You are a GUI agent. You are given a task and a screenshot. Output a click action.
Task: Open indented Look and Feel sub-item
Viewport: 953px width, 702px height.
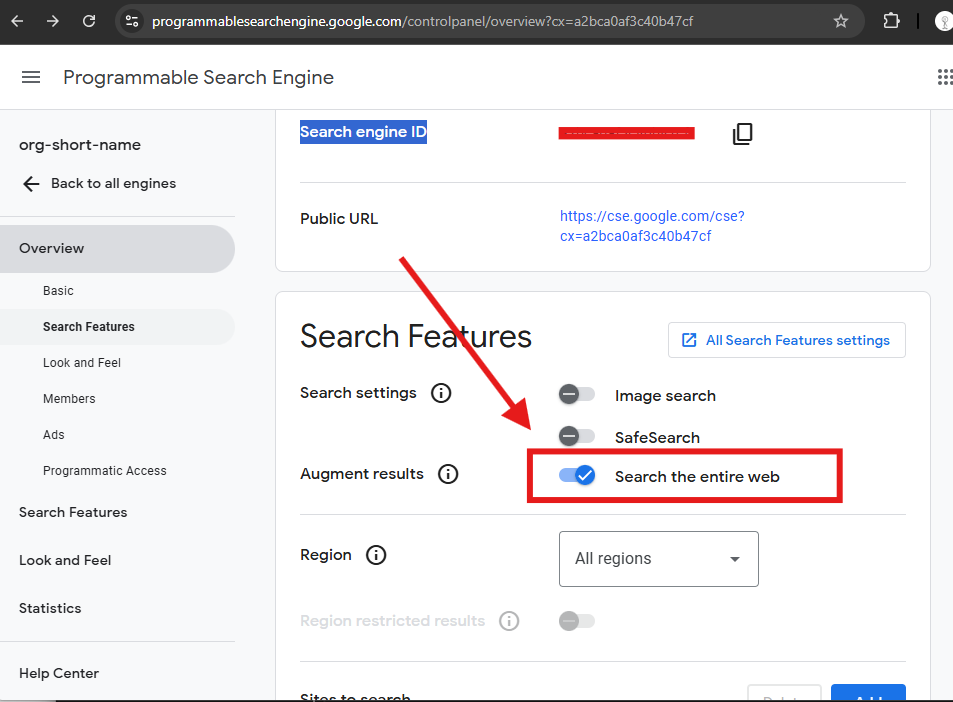(x=81, y=363)
